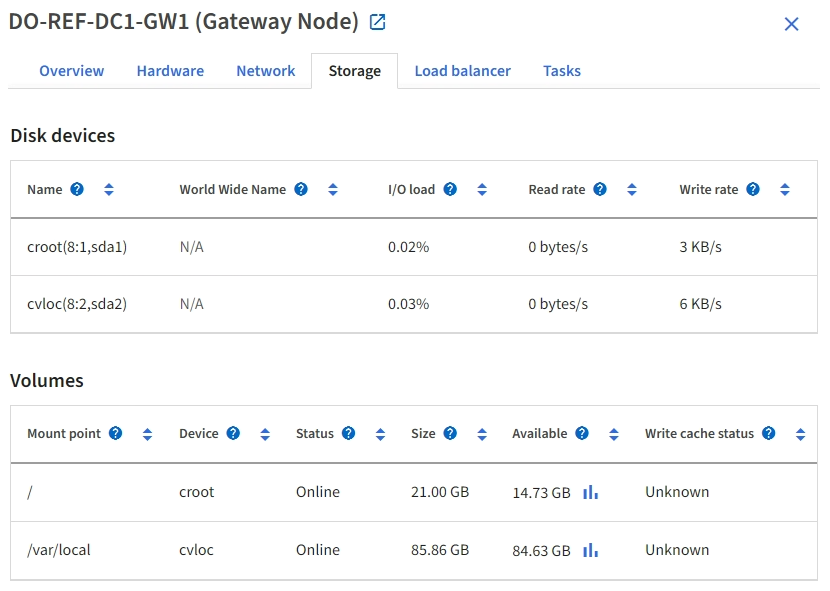Click I/O load help icon
The width and height of the screenshot is (830, 591).
tap(450, 189)
